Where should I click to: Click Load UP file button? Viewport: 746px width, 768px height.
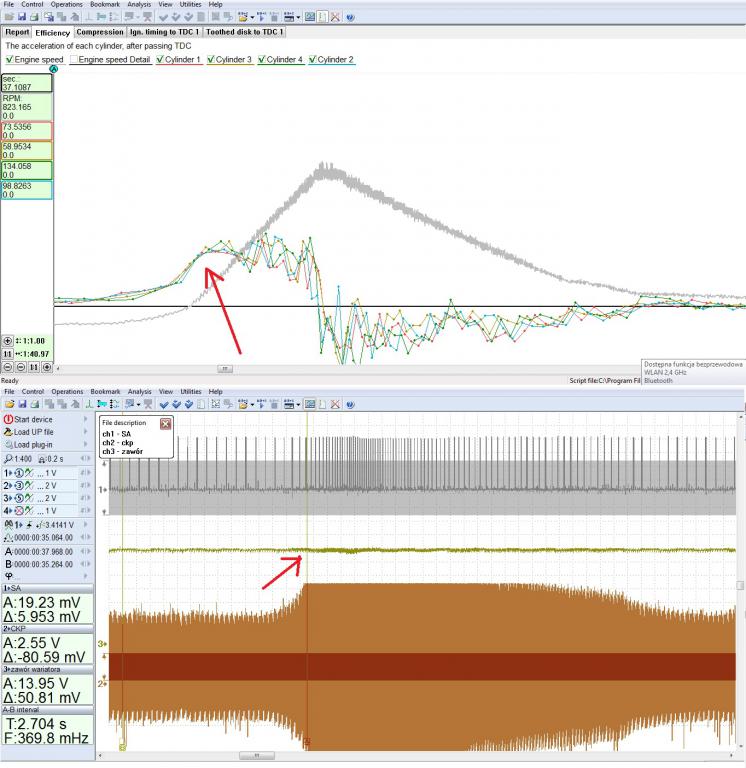[x=33, y=432]
